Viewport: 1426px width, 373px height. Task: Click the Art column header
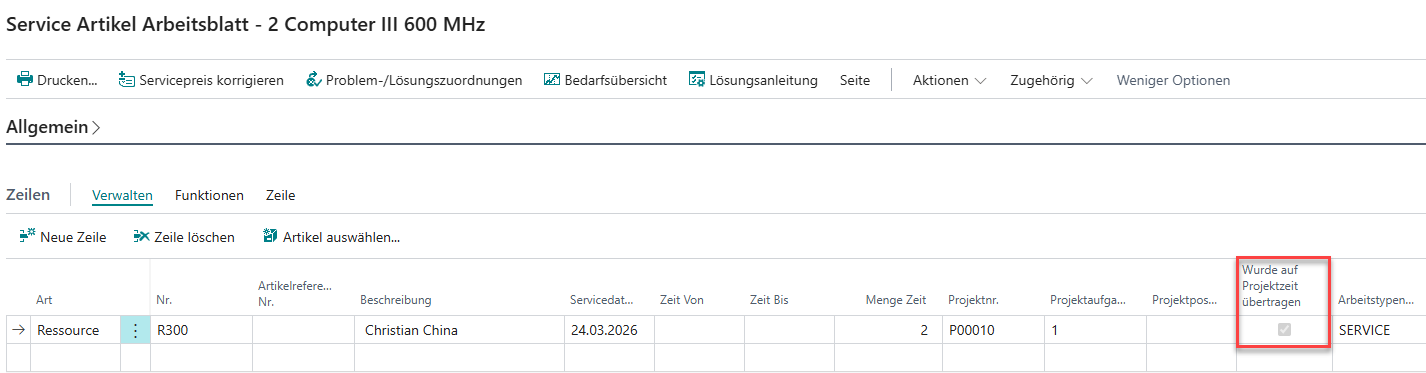(x=44, y=300)
